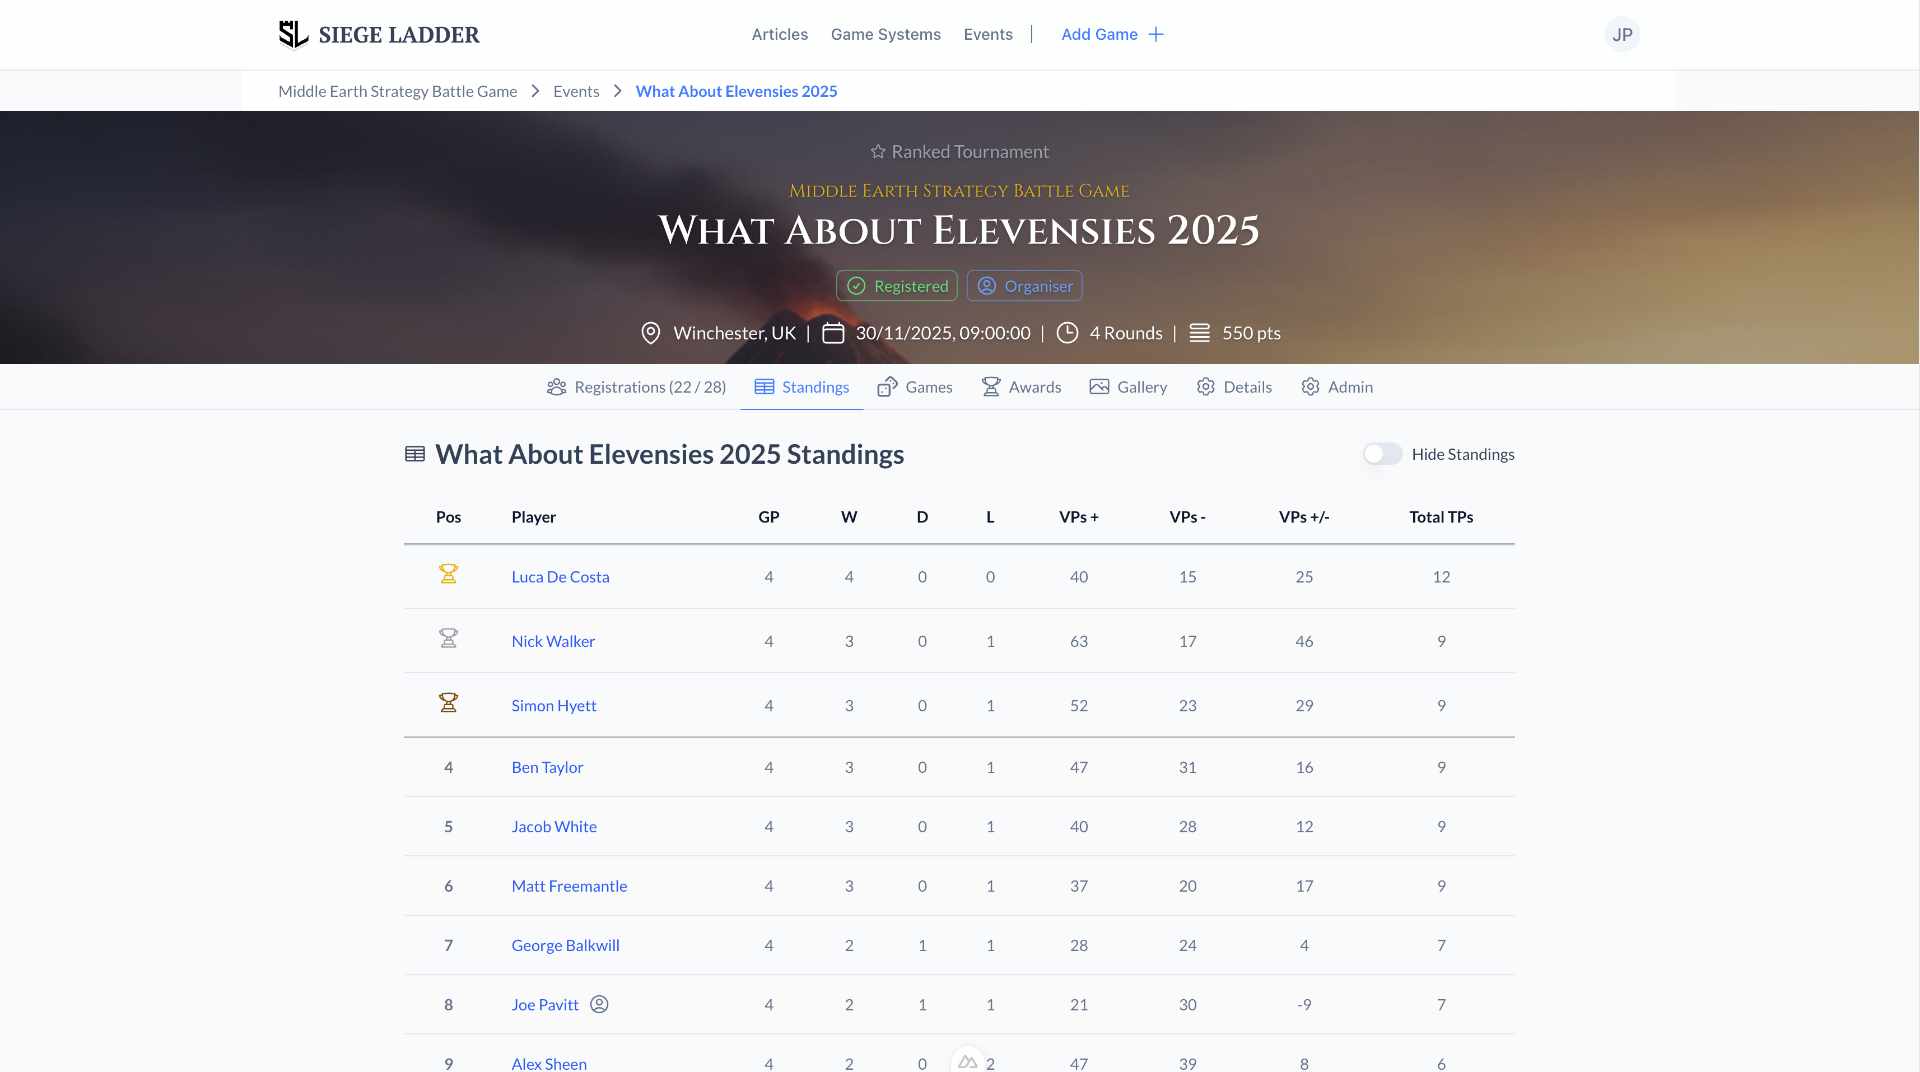Click the breadcrumb chevron after Events
Viewport: 1920px width, 1072px height.
(617, 91)
